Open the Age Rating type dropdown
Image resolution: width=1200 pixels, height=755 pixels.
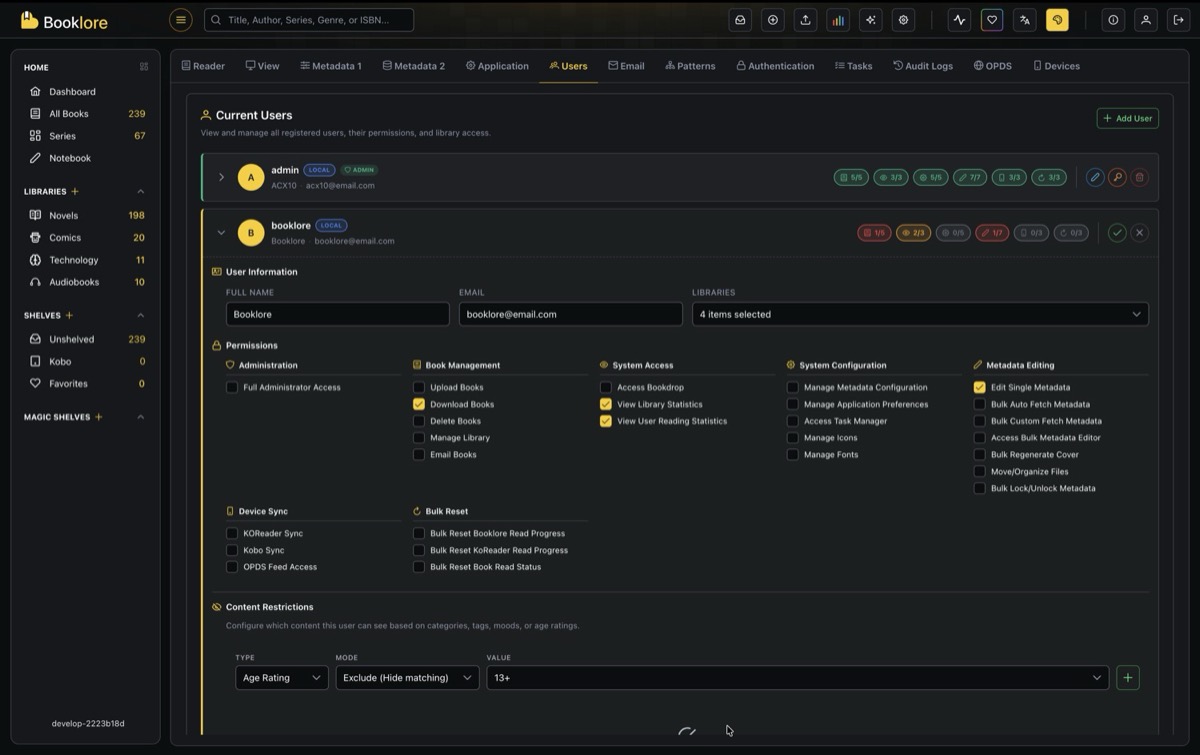pos(281,678)
